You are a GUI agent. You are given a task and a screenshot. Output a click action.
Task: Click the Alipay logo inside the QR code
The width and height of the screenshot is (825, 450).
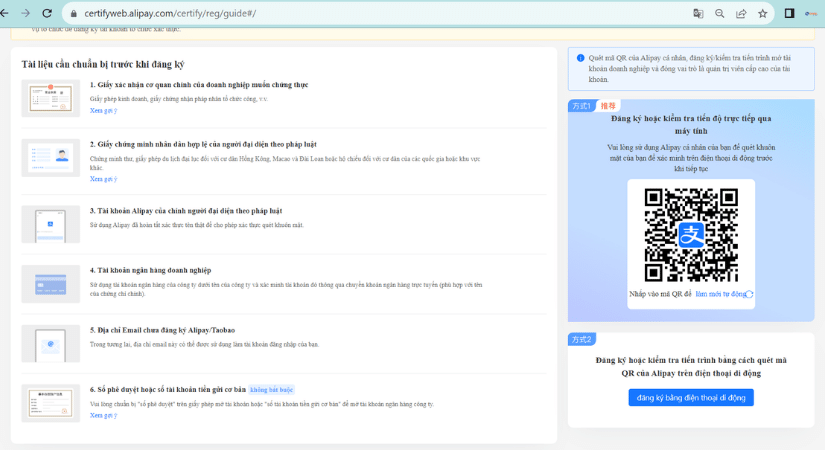point(691,235)
